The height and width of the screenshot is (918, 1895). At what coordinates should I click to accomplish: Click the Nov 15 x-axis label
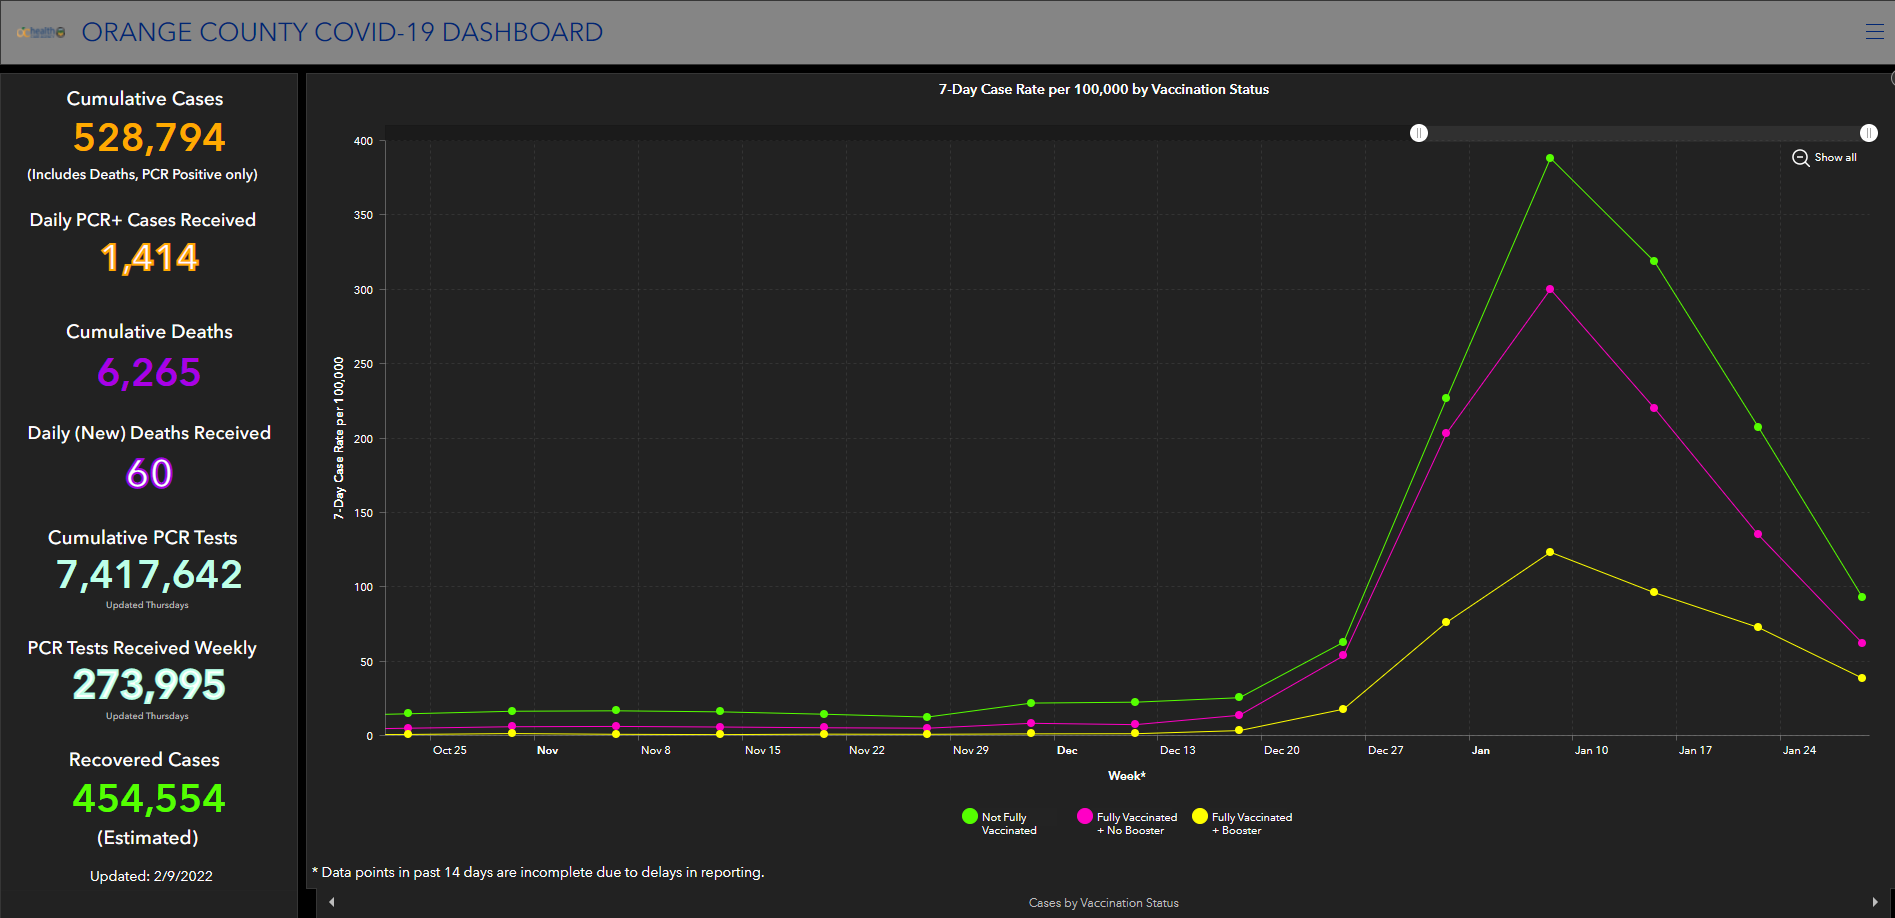click(763, 750)
